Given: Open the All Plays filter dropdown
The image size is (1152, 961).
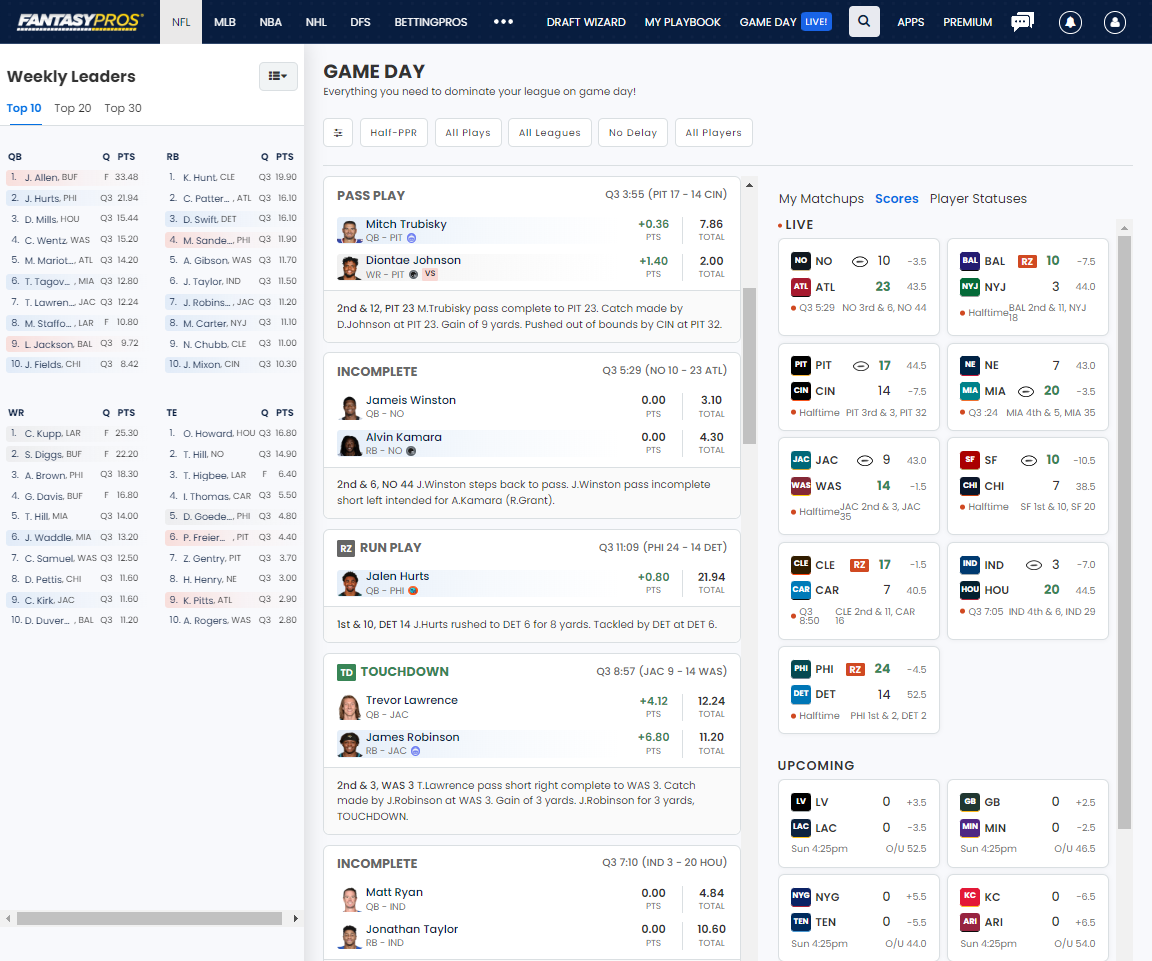Looking at the screenshot, I should (x=468, y=133).
